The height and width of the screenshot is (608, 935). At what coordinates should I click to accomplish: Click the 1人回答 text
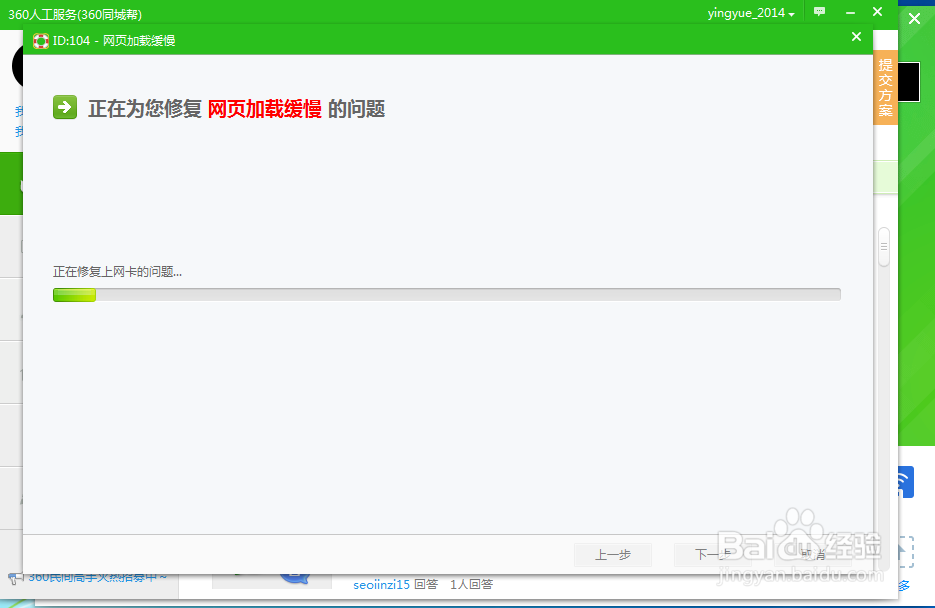click(471, 585)
